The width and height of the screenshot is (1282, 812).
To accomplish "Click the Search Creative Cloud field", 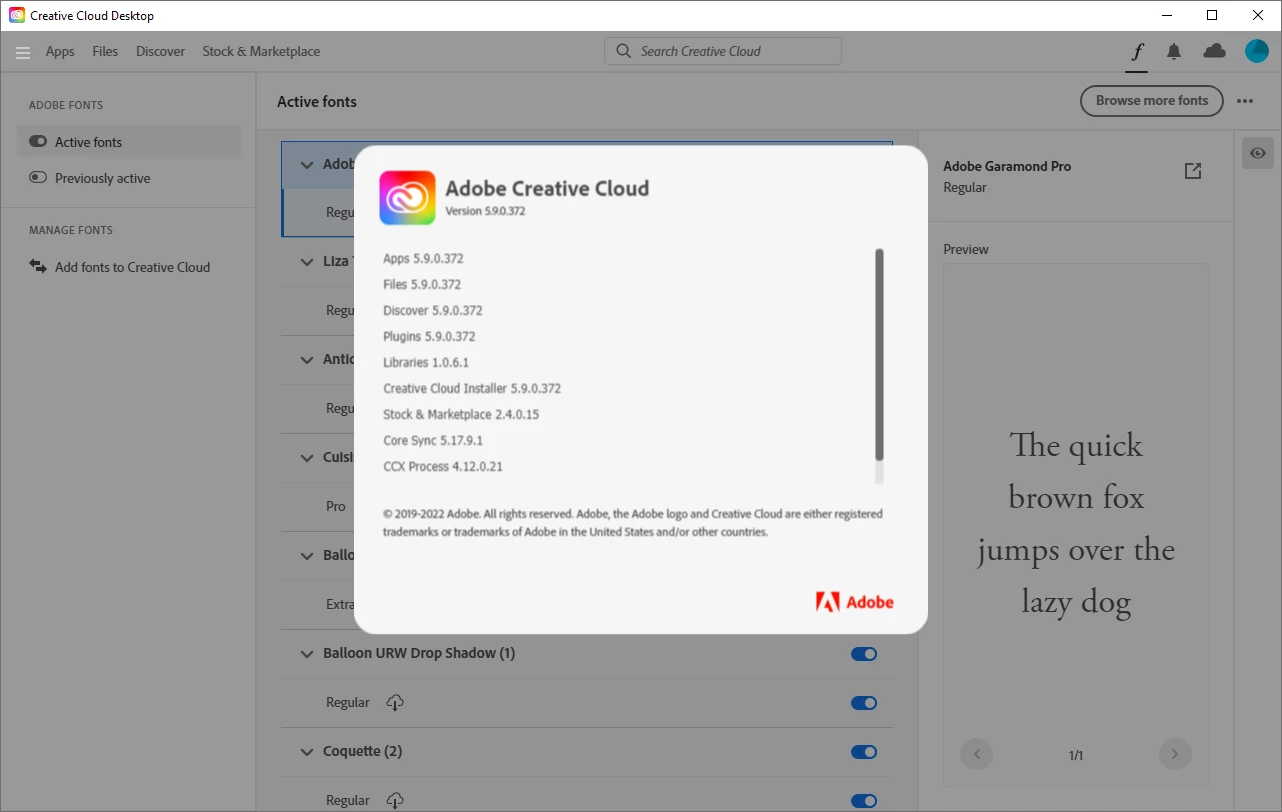I will click(723, 51).
